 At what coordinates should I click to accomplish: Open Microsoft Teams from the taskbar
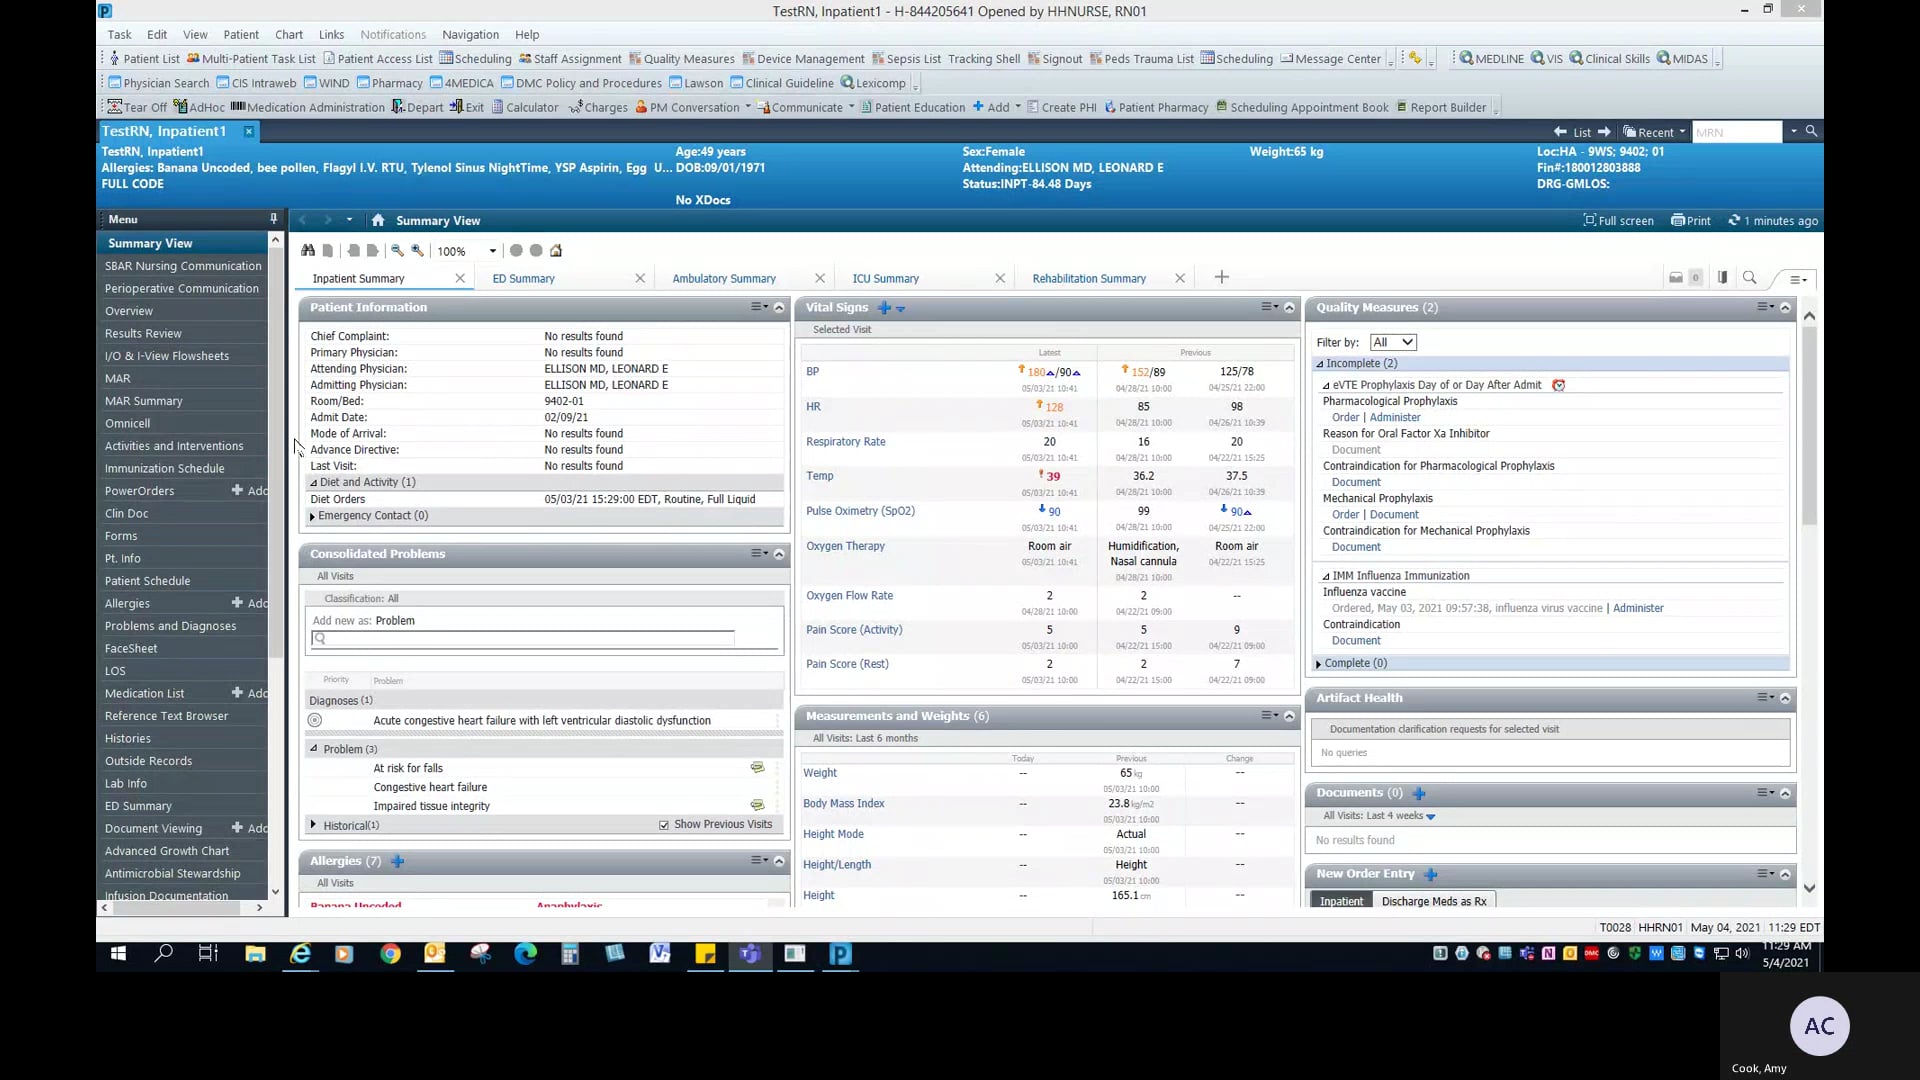[x=750, y=954]
